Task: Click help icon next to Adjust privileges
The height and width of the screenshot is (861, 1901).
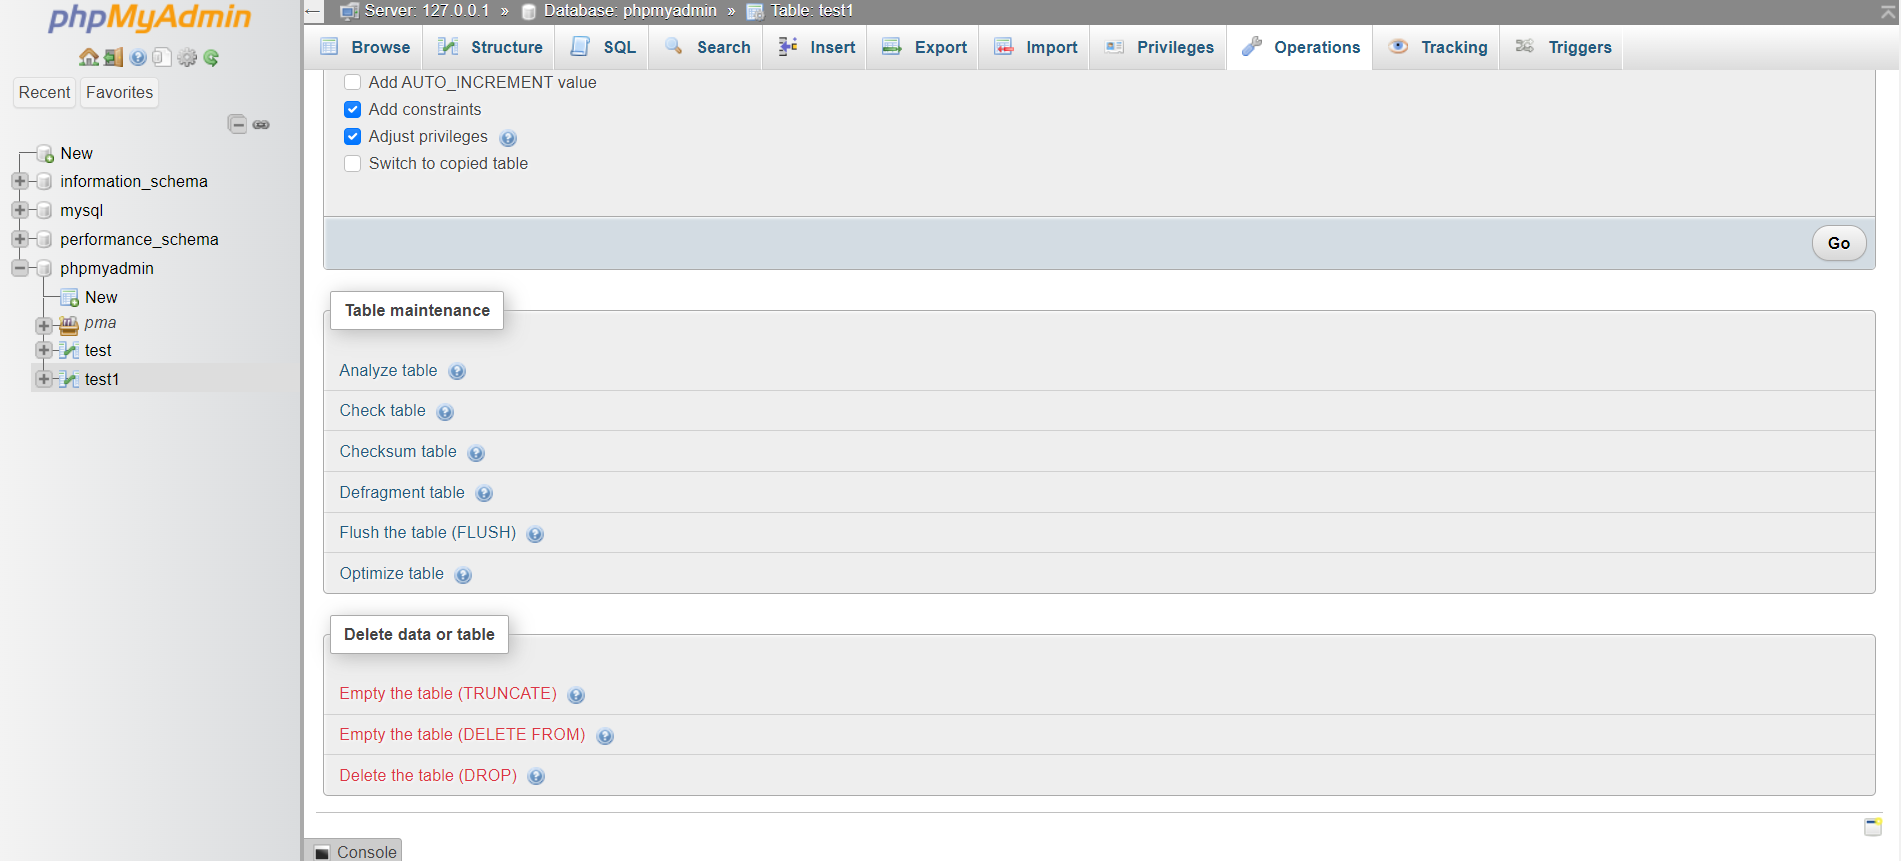Action: 508,138
